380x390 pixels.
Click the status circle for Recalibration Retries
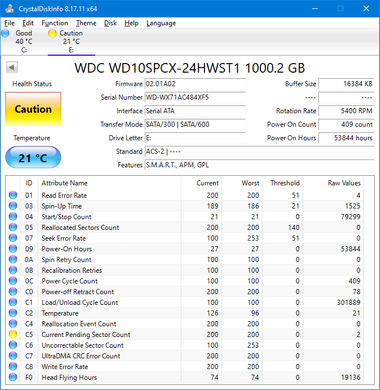point(13,270)
